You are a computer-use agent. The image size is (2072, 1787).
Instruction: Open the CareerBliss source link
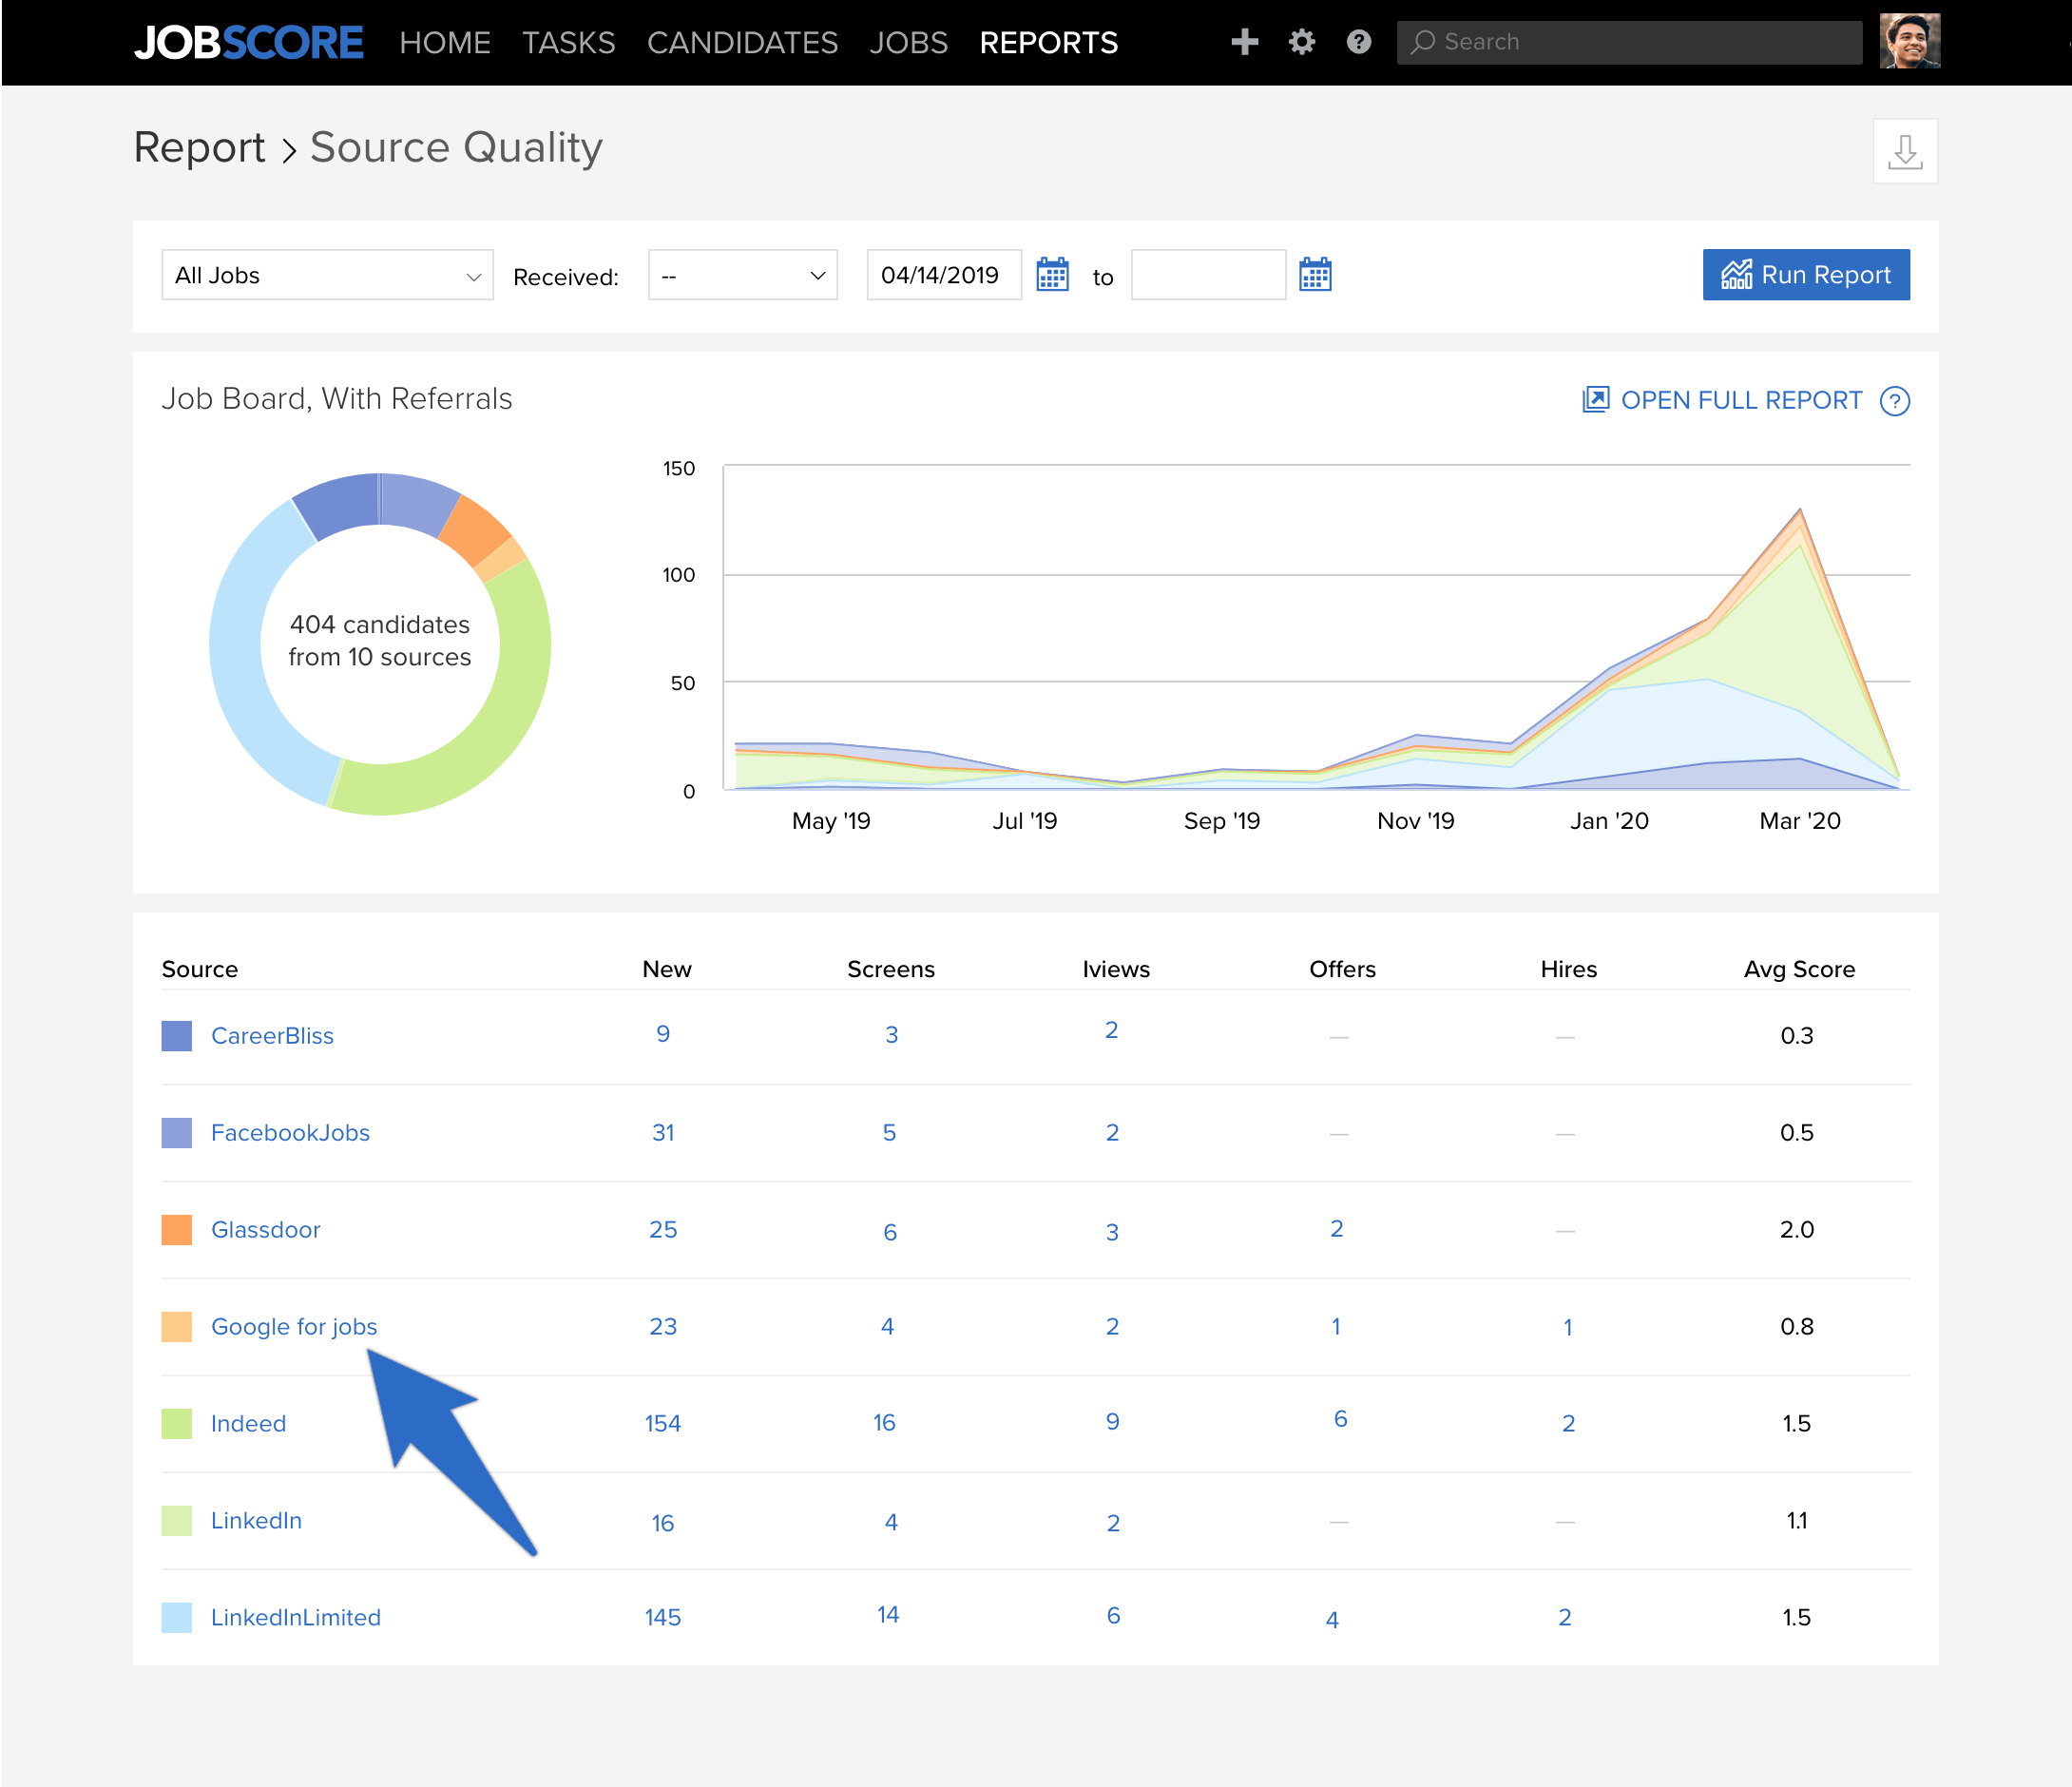click(272, 1035)
